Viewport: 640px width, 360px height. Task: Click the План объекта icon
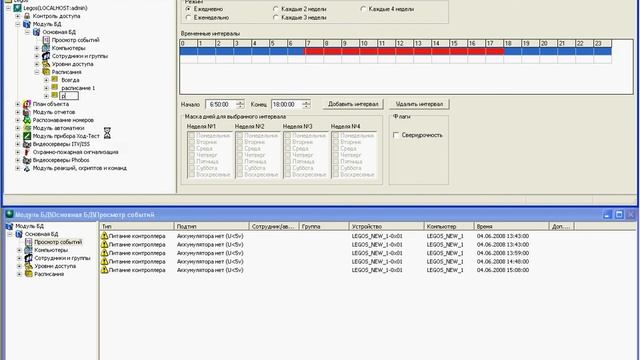(27, 104)
